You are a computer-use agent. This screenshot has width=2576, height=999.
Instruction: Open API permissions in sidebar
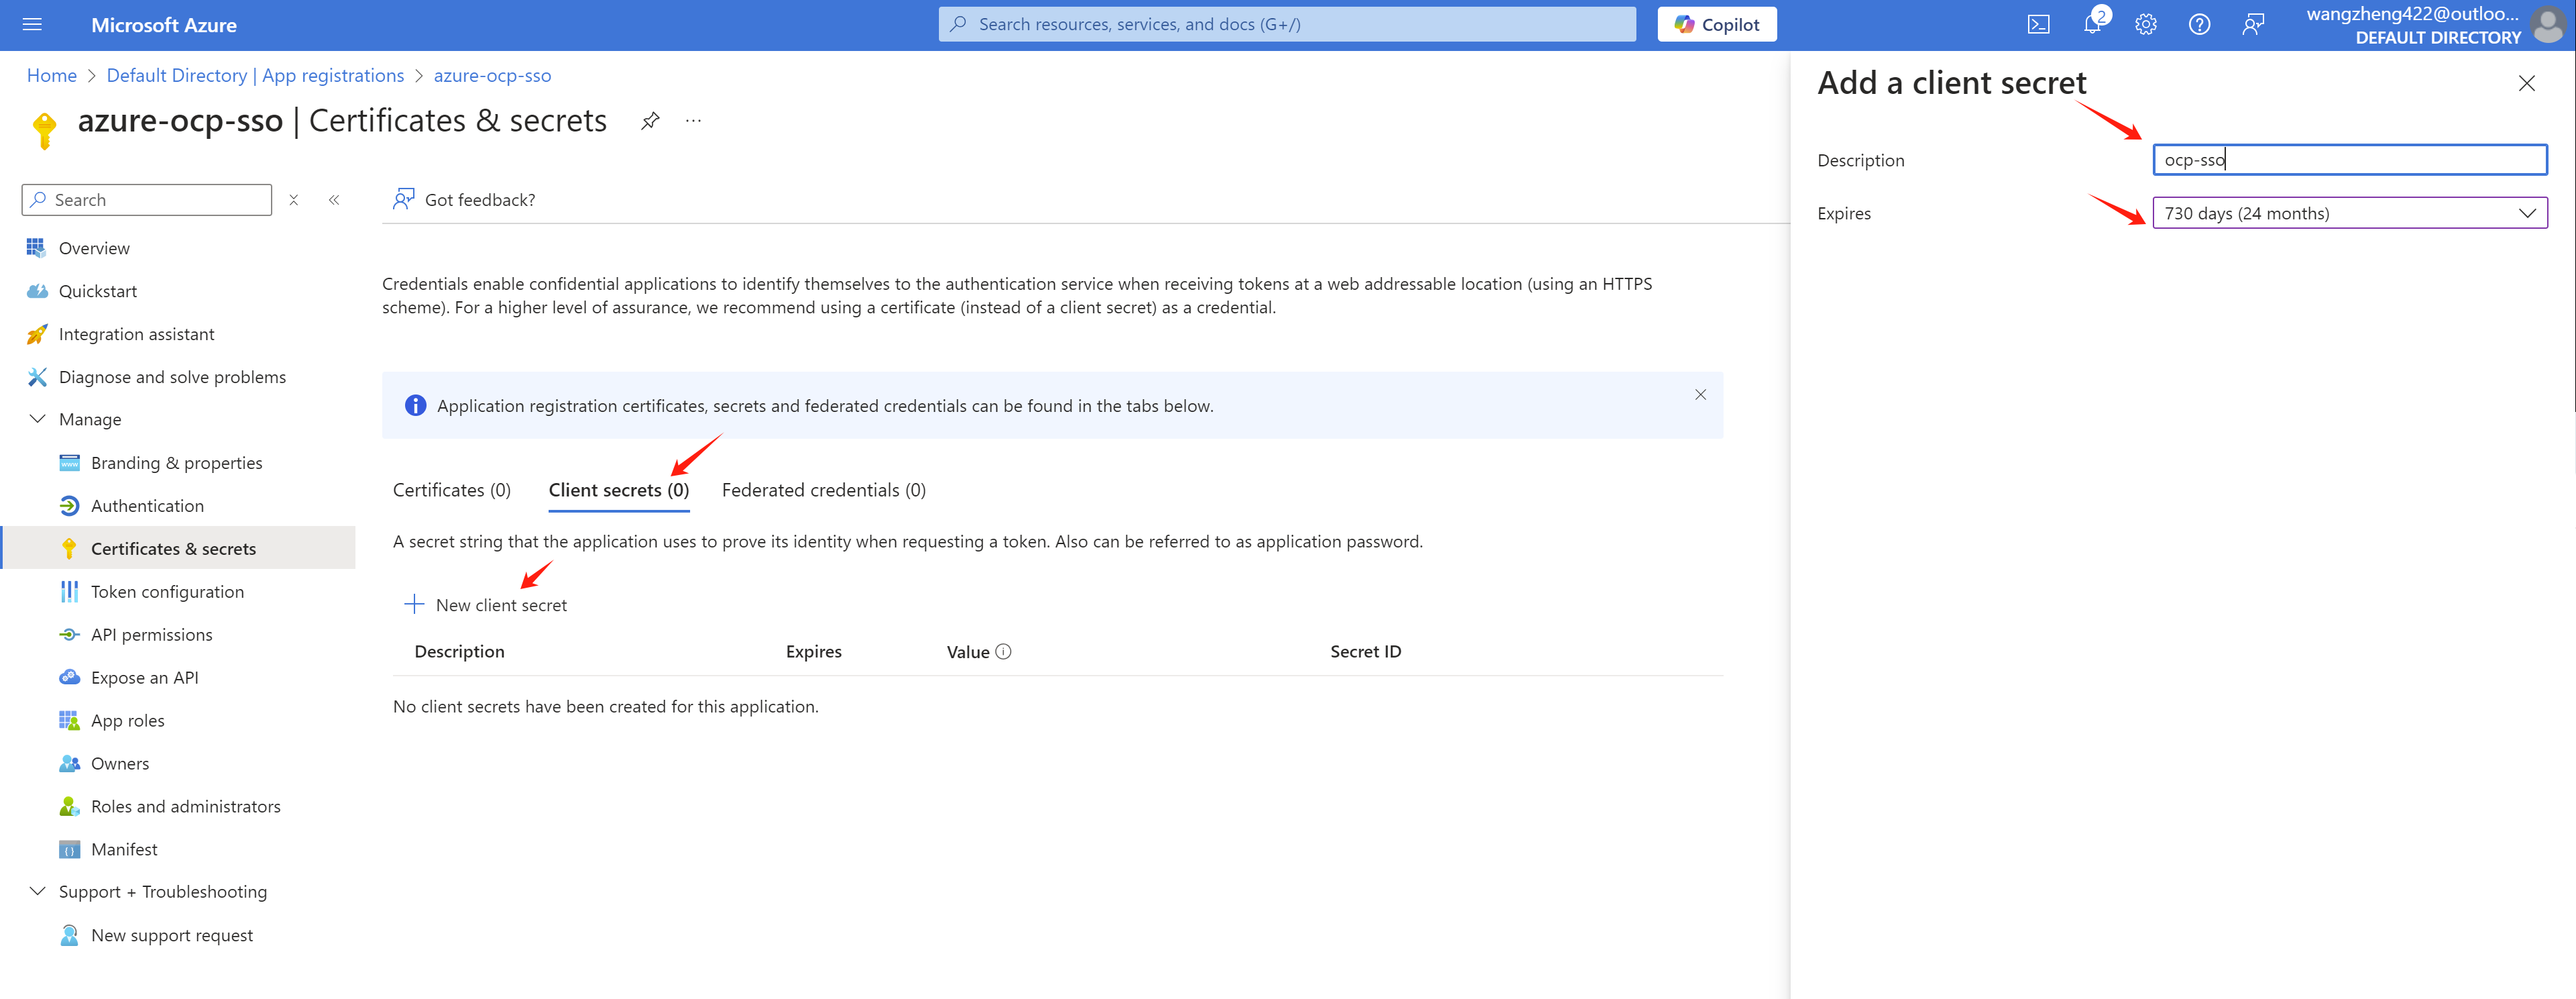point(151,635)
